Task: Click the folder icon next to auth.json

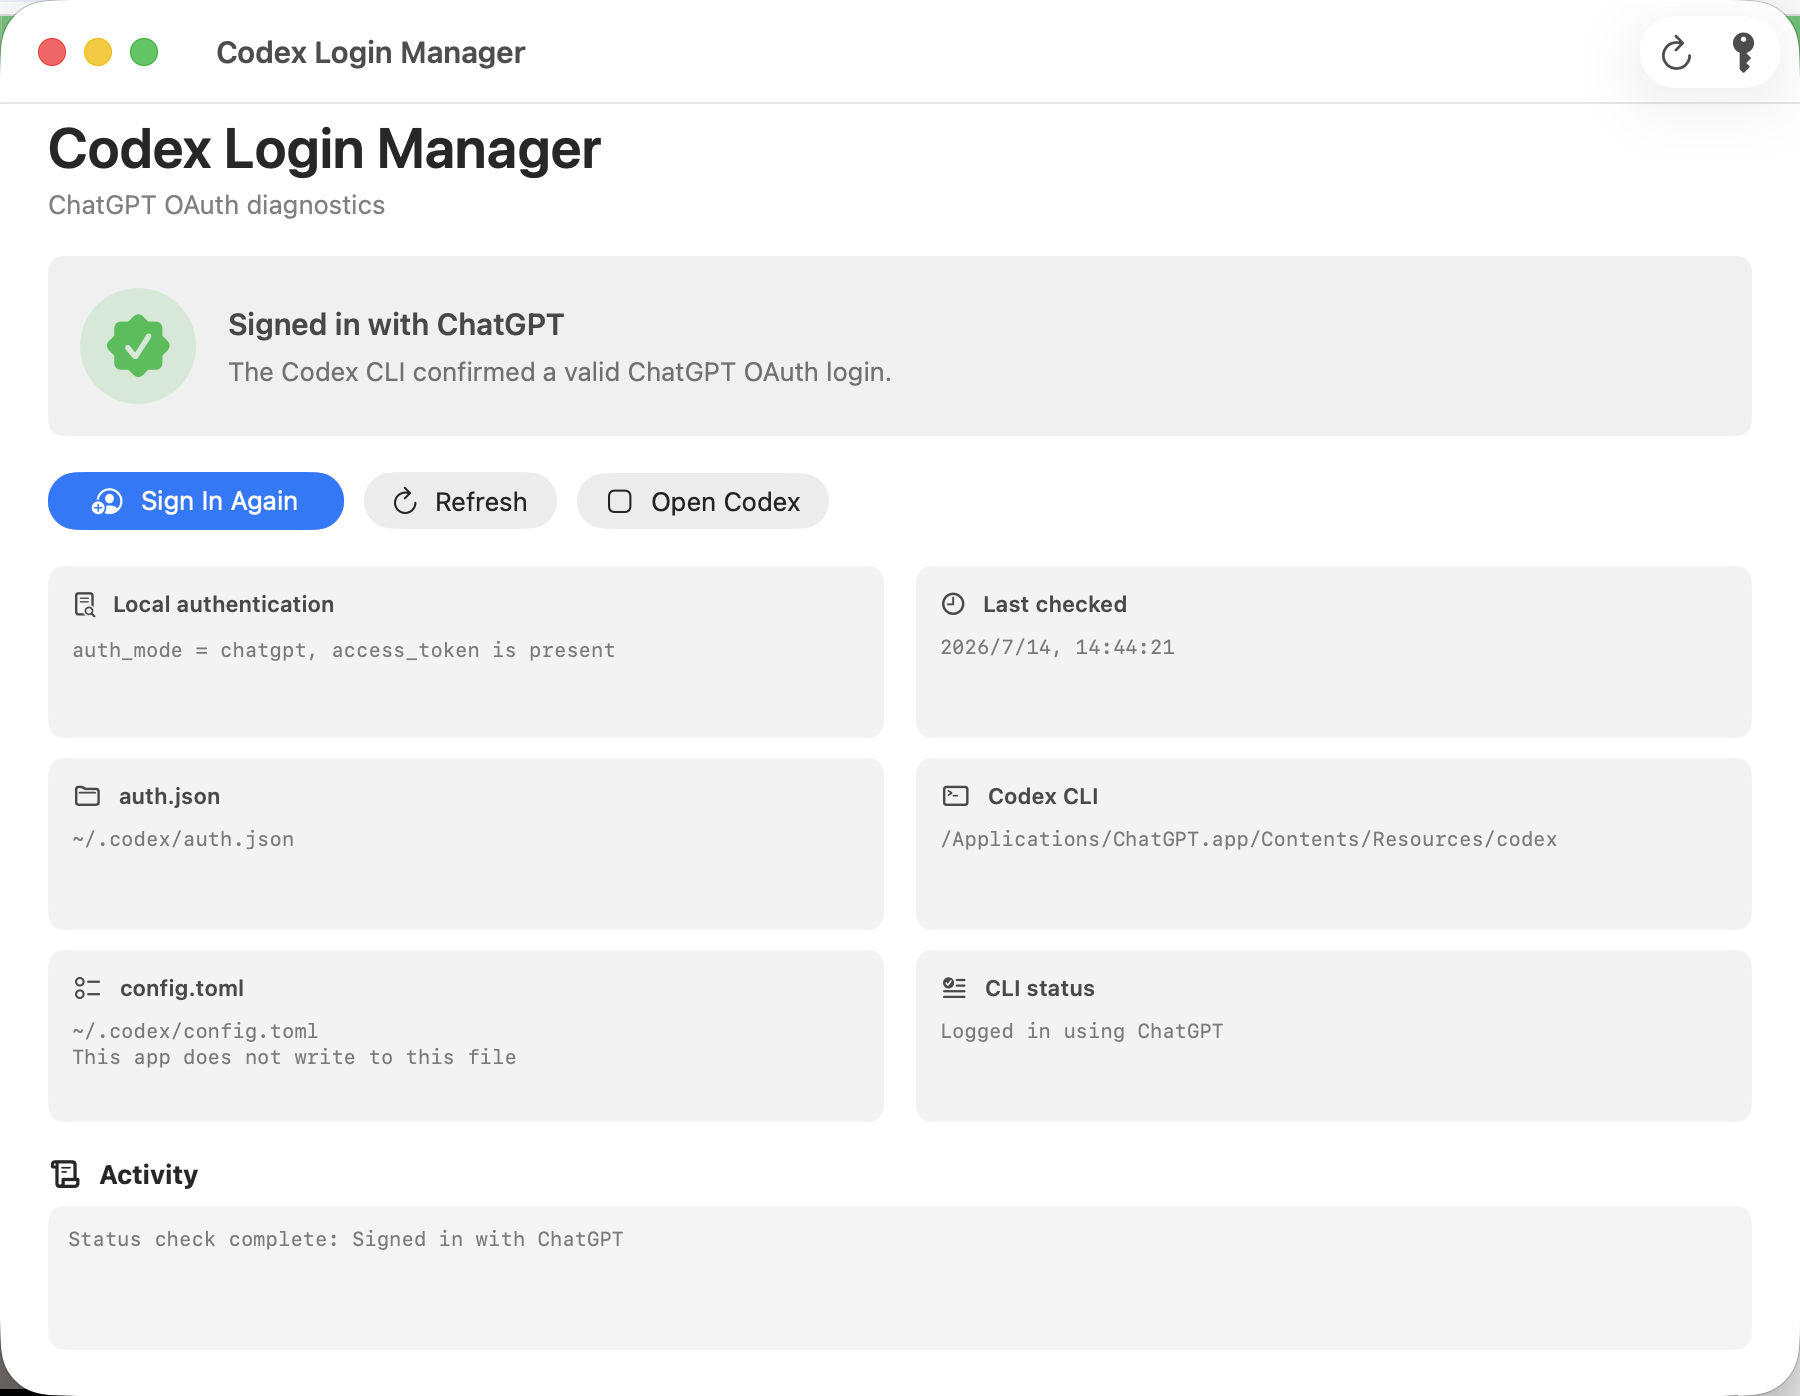Action: pos(88,796)
